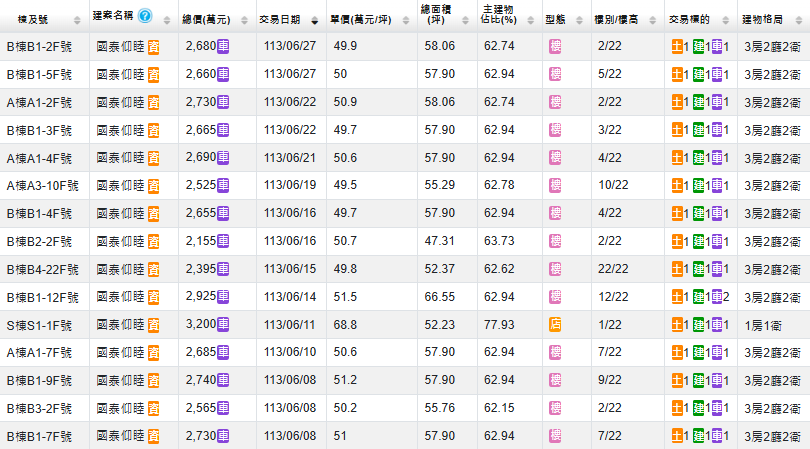The height and width of the screenshot is (449, 810).
Task: Sort the table by 主建物佔比(%)
Action: point(531,20)
